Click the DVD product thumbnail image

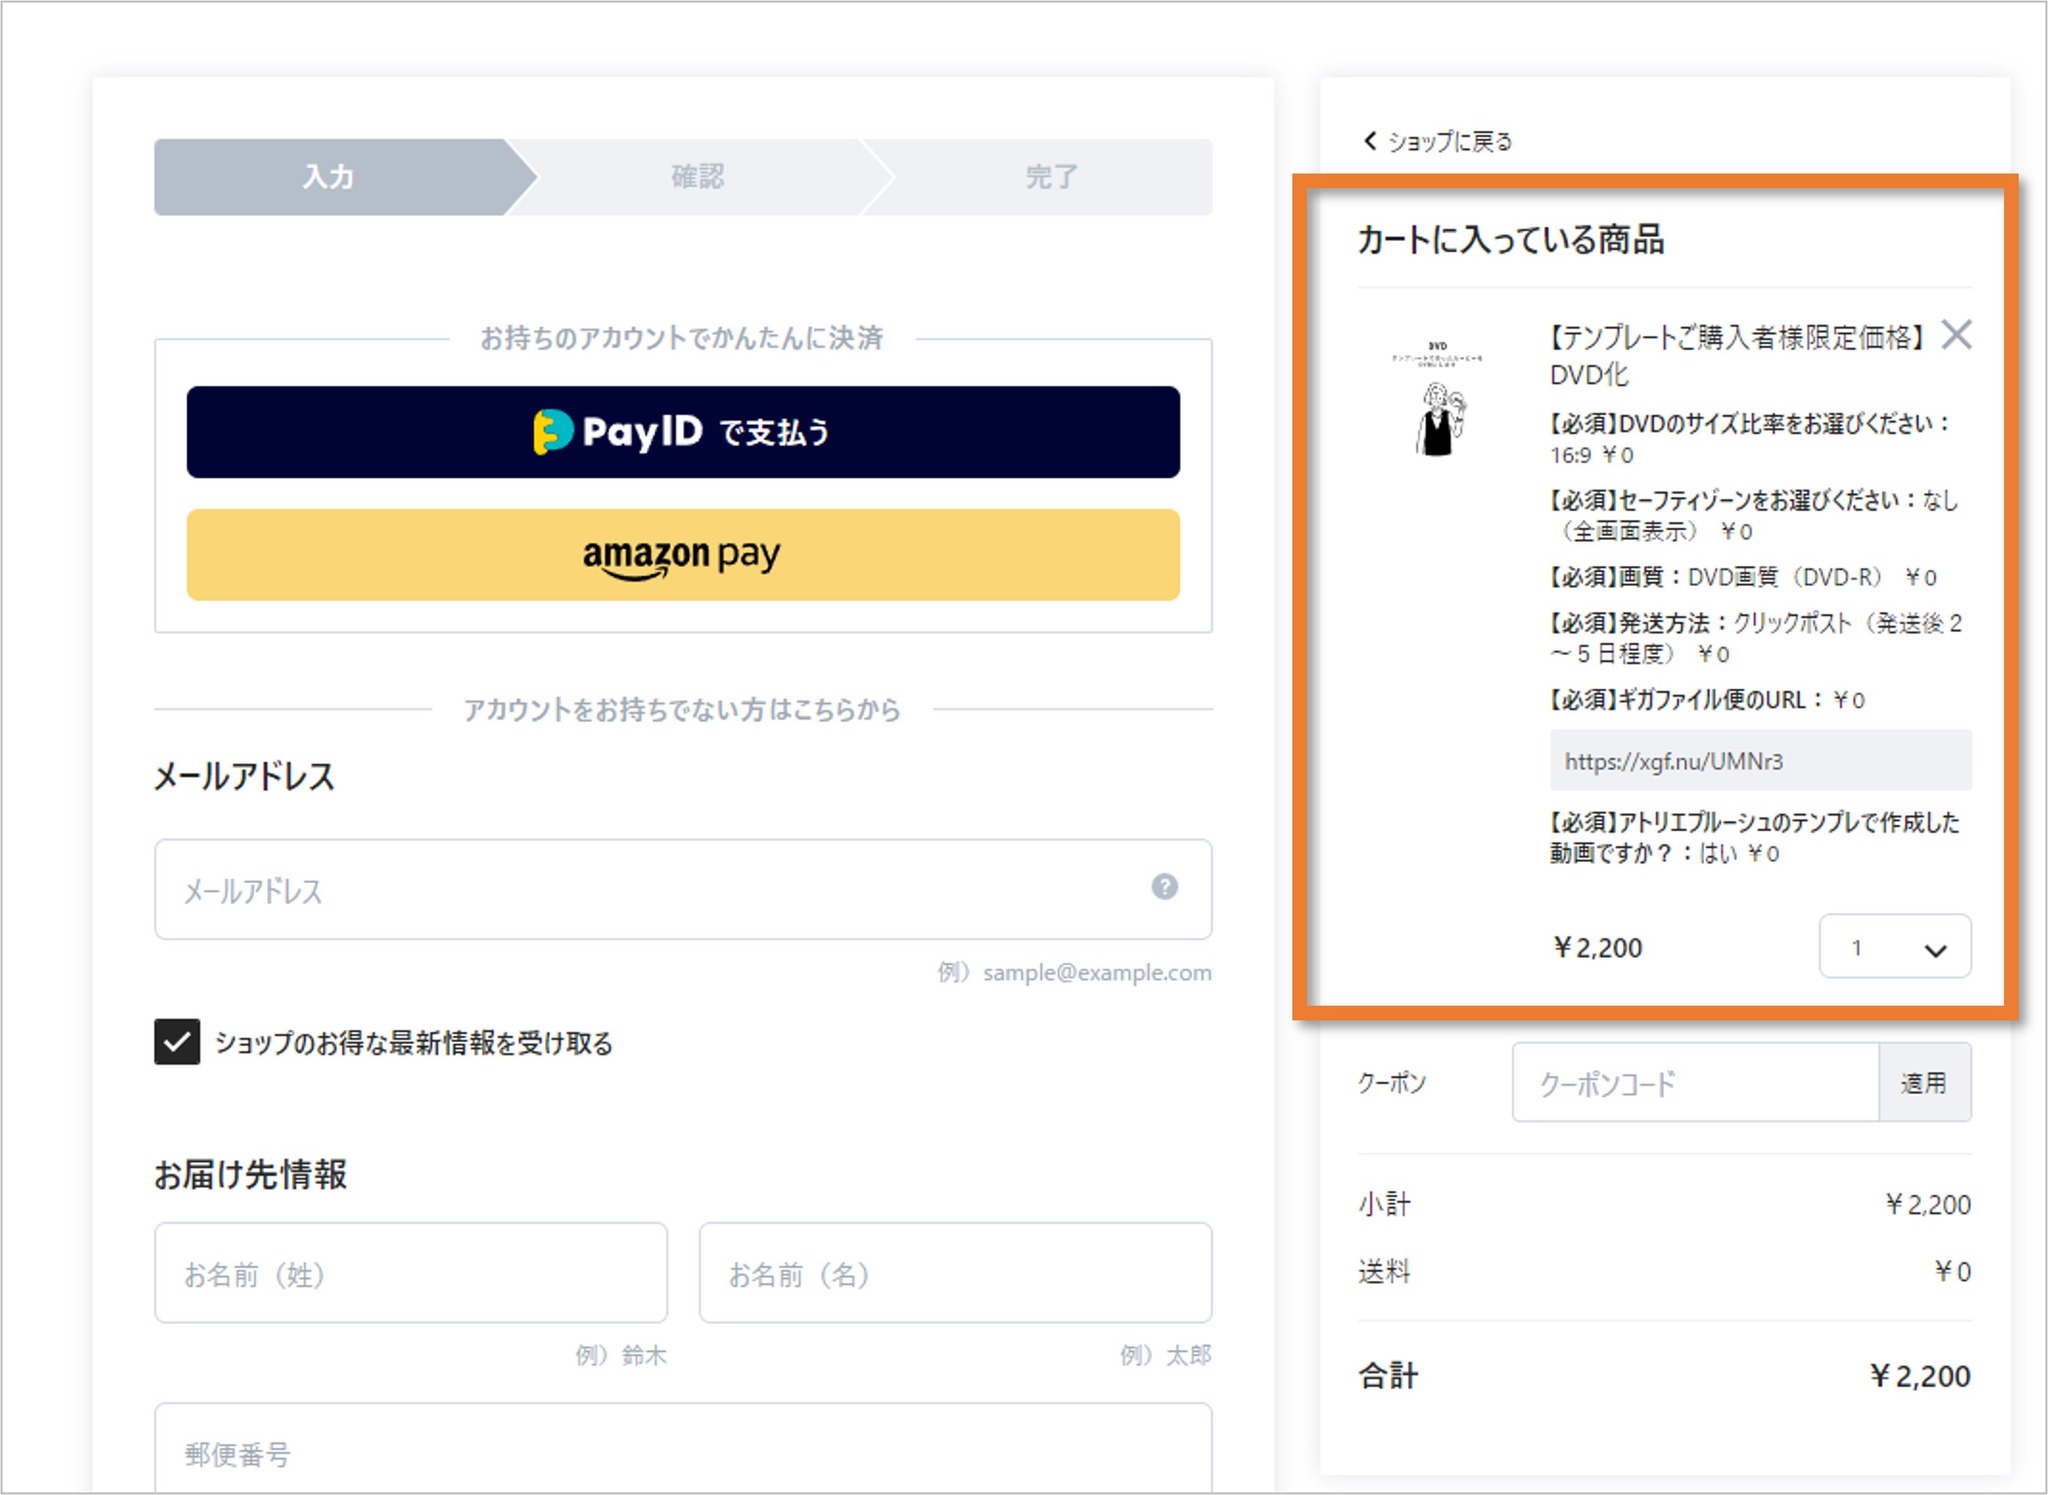point(1438,398)
